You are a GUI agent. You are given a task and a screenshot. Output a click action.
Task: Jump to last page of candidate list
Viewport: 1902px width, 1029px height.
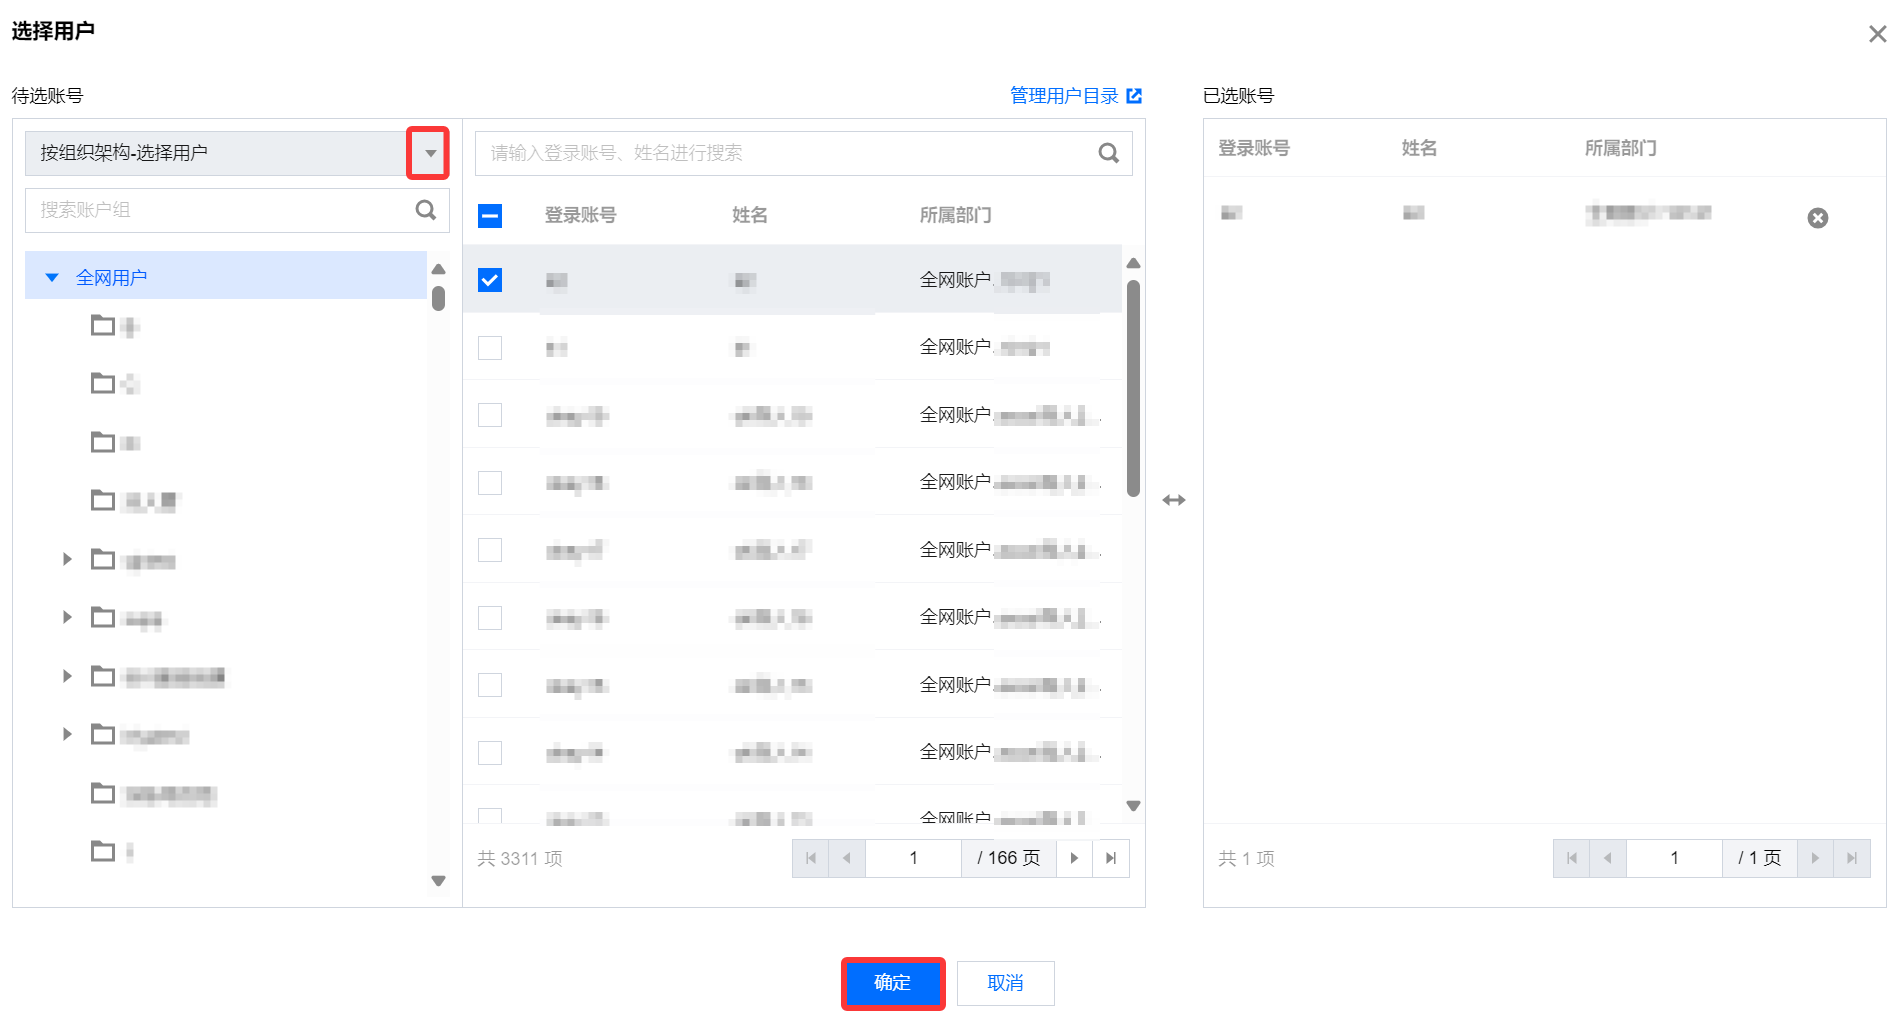1111,858
